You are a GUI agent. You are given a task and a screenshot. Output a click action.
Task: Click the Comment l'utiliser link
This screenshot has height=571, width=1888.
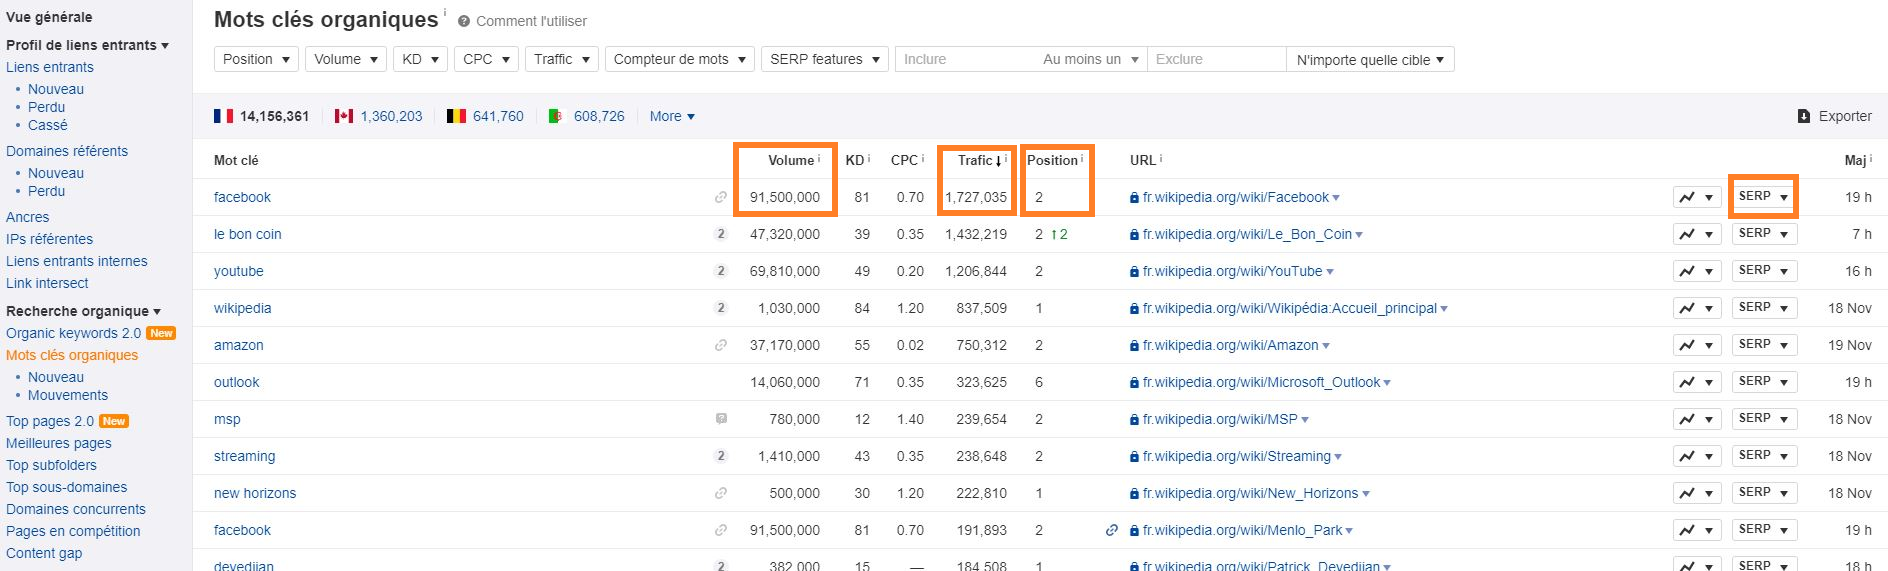coord(531,21)
